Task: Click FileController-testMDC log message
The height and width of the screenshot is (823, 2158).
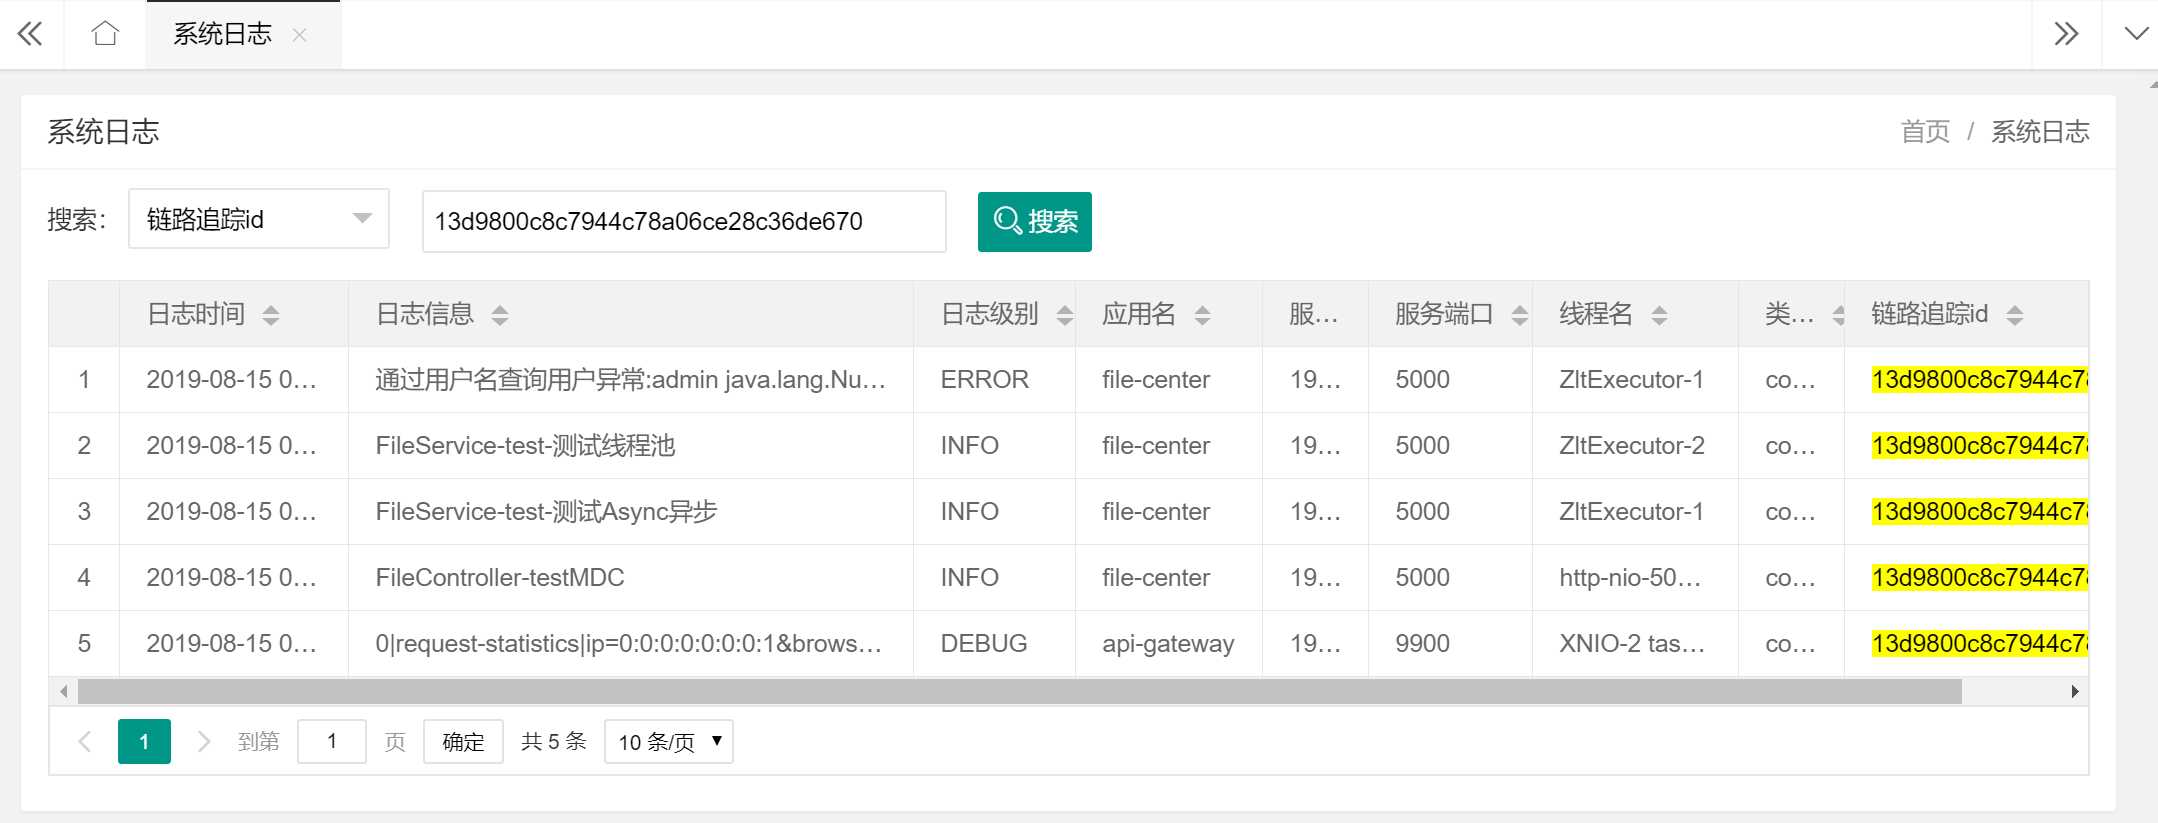Action: pyautogui.click(x=500, y=578)
